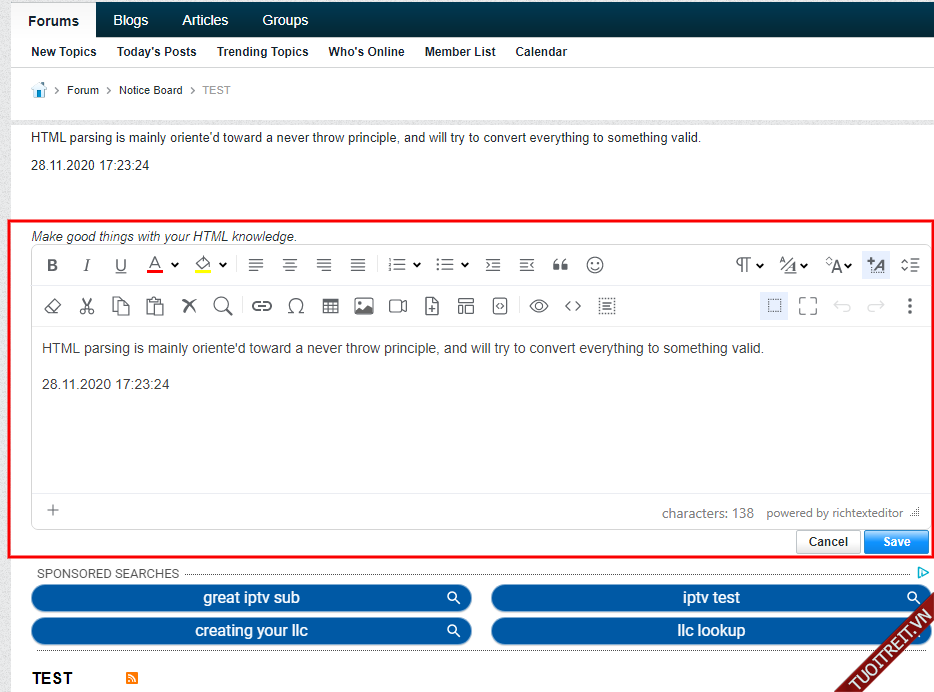934x692 pixels.
Task: Open Today's Posts menu item
Action: click(x=156, y=52)
